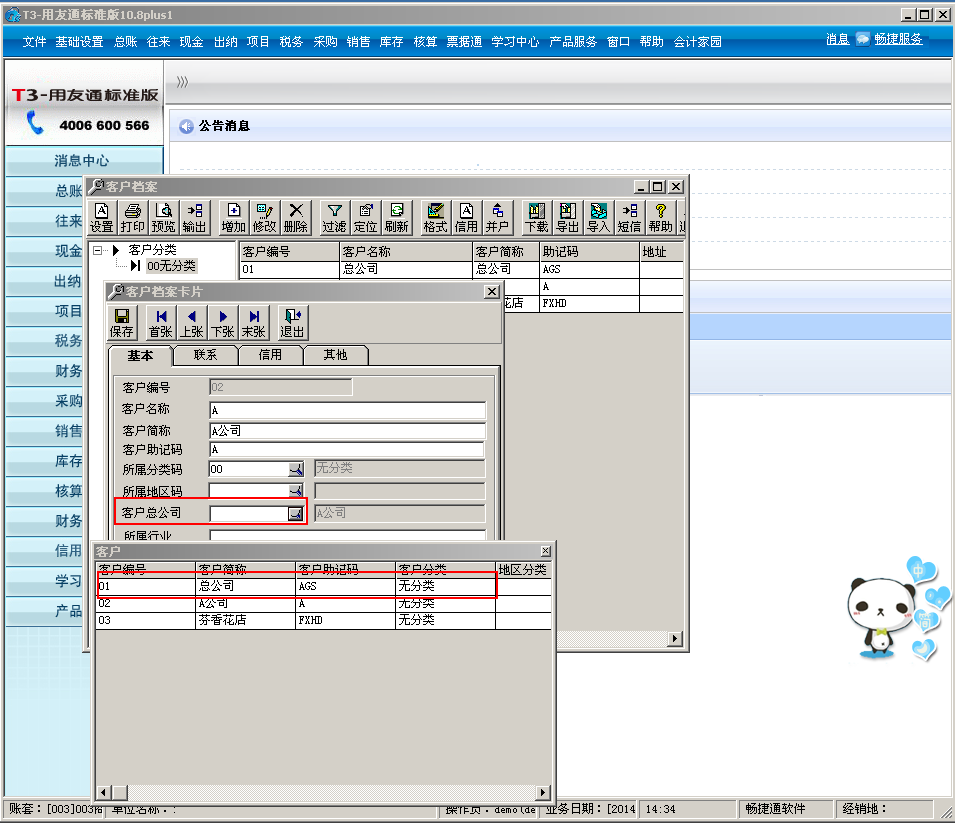Viewport: 955px width, 823px height.
Task: Click the 客户编号 column header in popup
Action: 146,570
